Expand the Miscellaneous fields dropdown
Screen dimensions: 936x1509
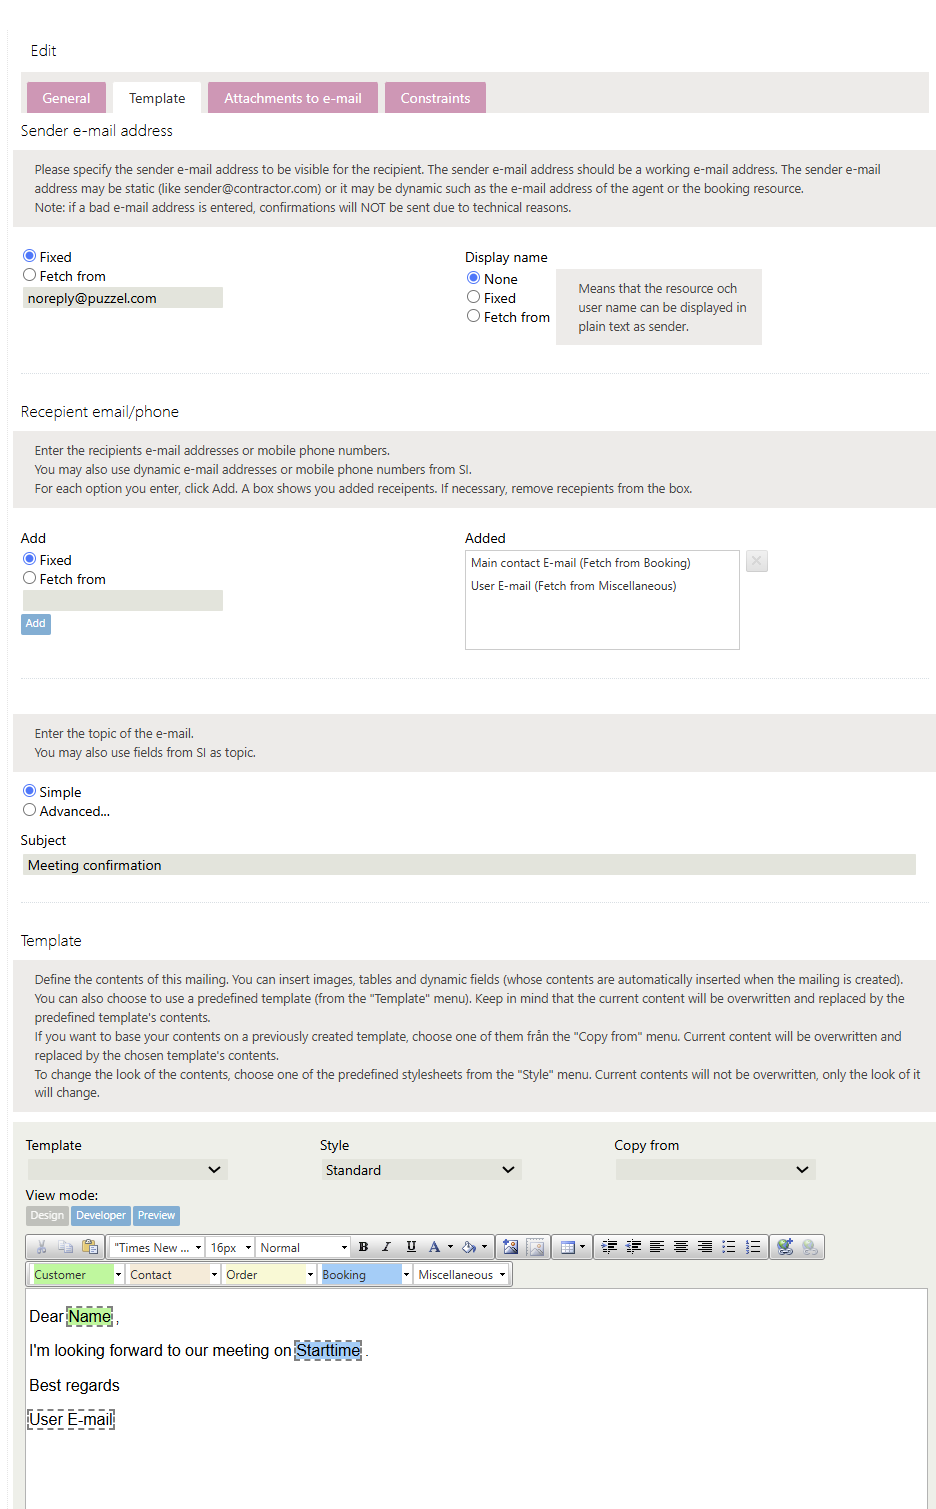(462, 1275)
